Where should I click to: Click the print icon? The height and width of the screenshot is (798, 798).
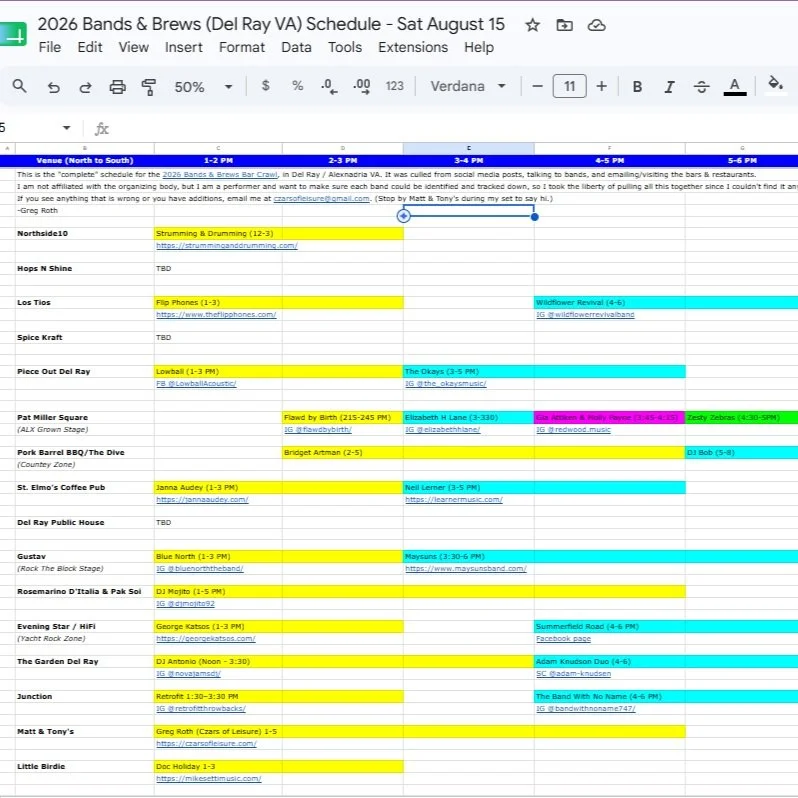[x=118, y=87]
